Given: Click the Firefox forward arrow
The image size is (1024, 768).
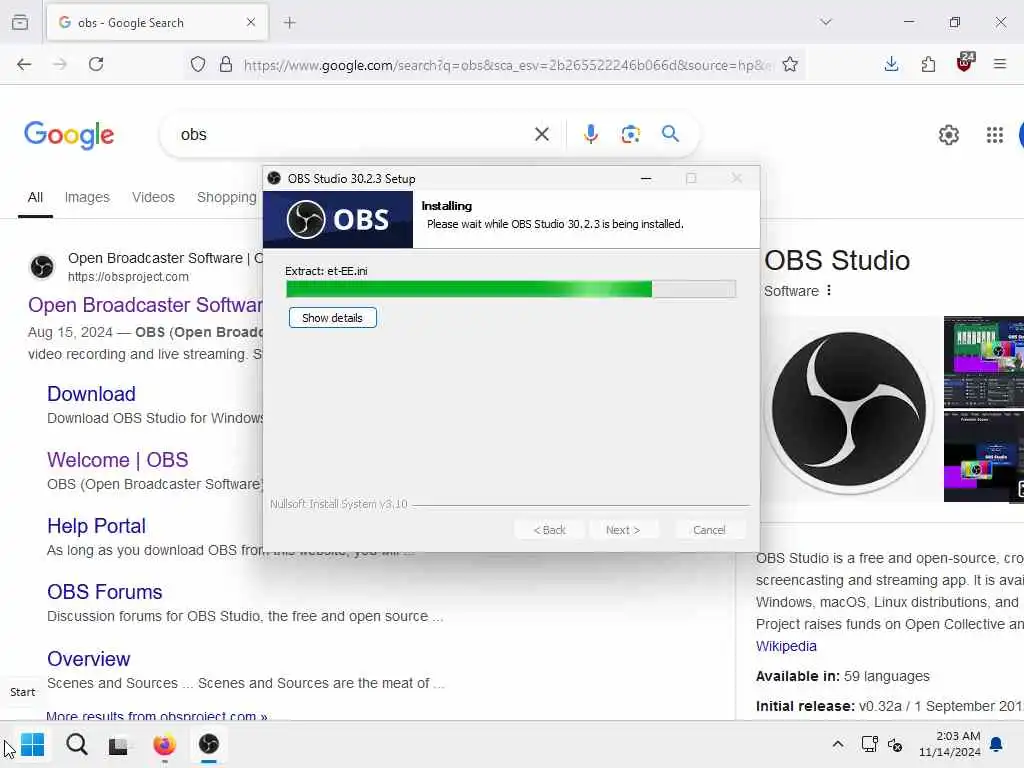Looking at the screenshot, I should point(59,64).
